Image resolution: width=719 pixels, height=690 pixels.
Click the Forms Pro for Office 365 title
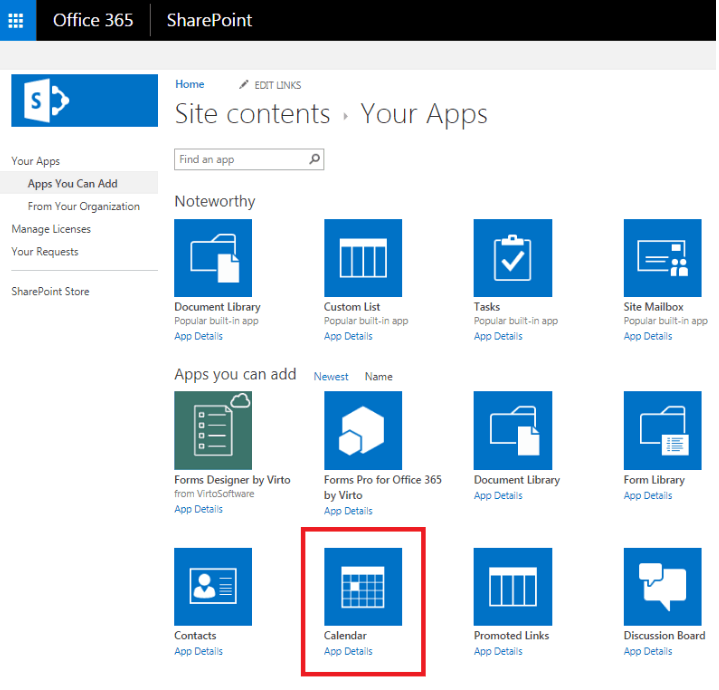(383, 487)
